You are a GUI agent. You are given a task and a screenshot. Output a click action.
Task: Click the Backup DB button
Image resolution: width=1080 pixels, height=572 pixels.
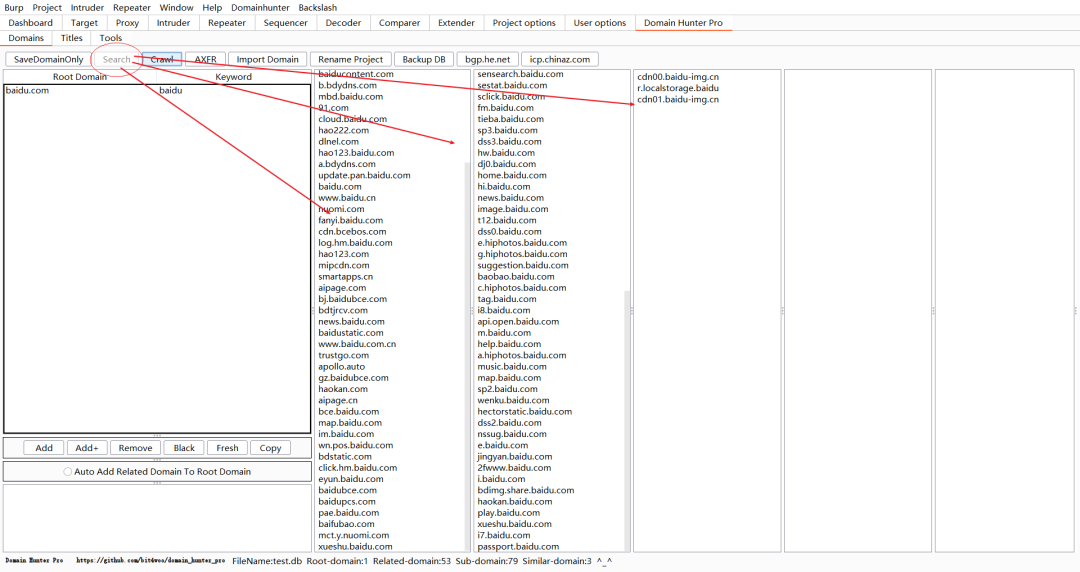(x=424, y=59)
